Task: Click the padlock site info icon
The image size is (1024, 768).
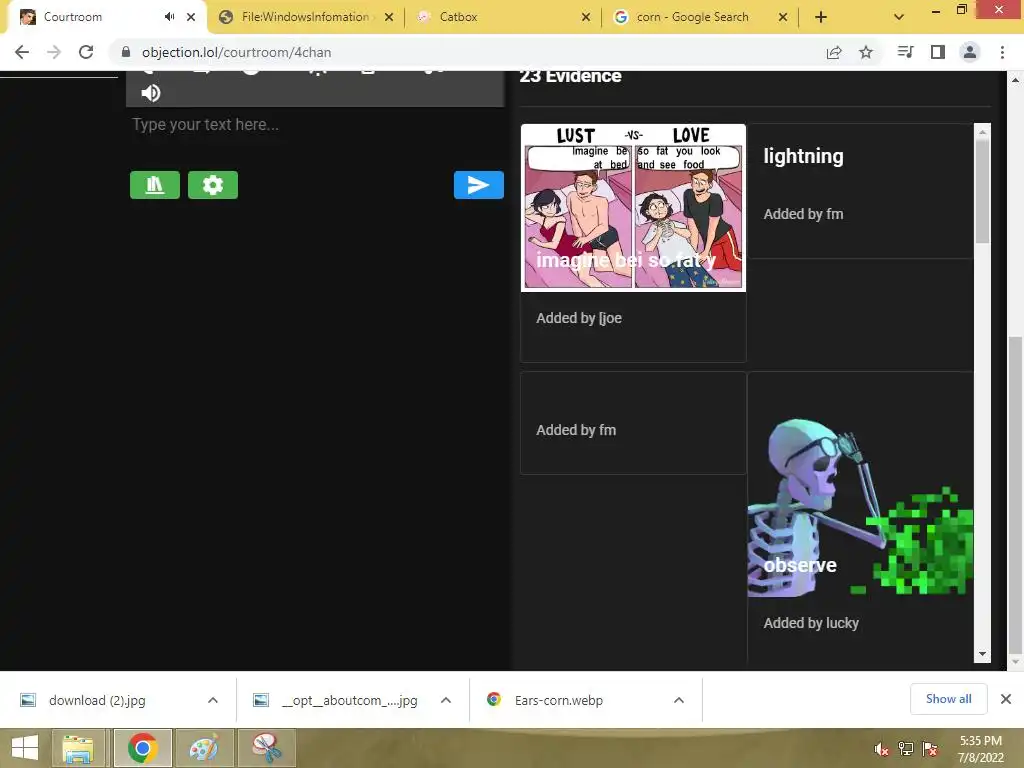Action: pos(126,52)
